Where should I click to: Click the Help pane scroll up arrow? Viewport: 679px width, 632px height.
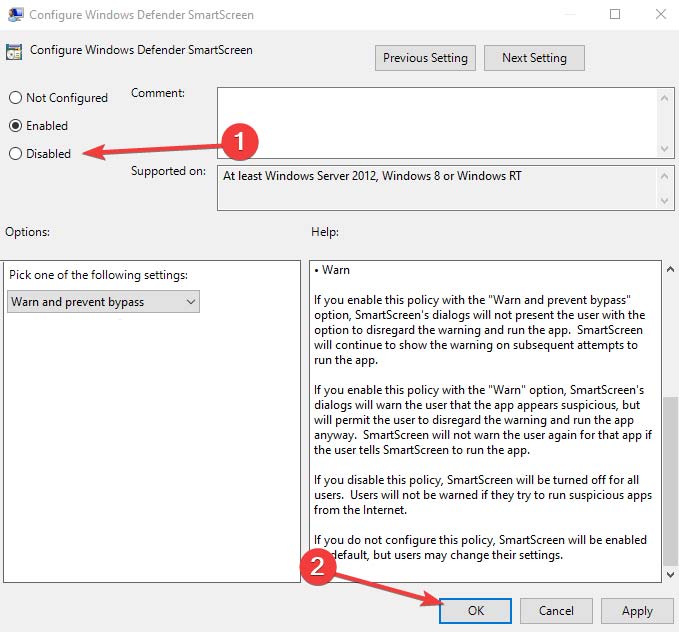[670, 269]
